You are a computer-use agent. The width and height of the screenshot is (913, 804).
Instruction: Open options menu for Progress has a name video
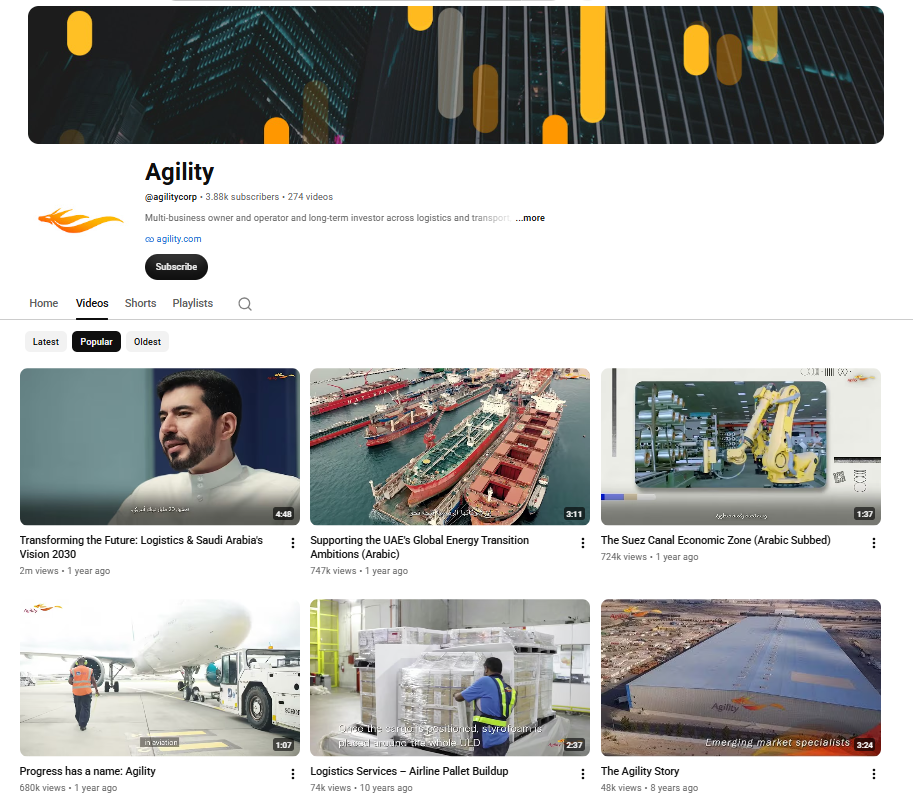292,774
